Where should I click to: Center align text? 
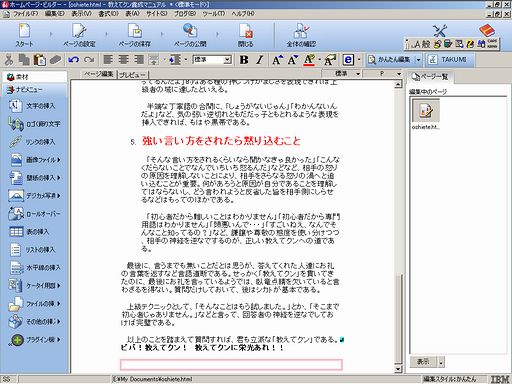click(x=124, y=60)
